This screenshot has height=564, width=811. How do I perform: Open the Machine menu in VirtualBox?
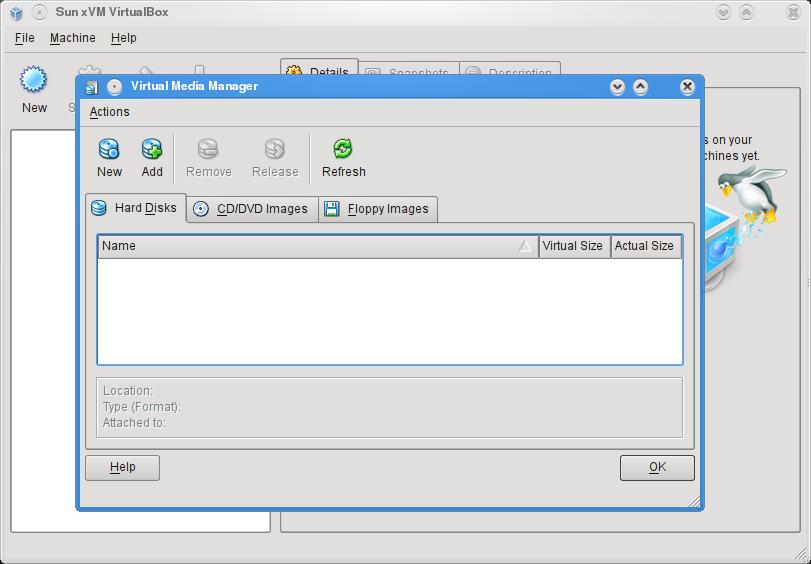(72, 38)
